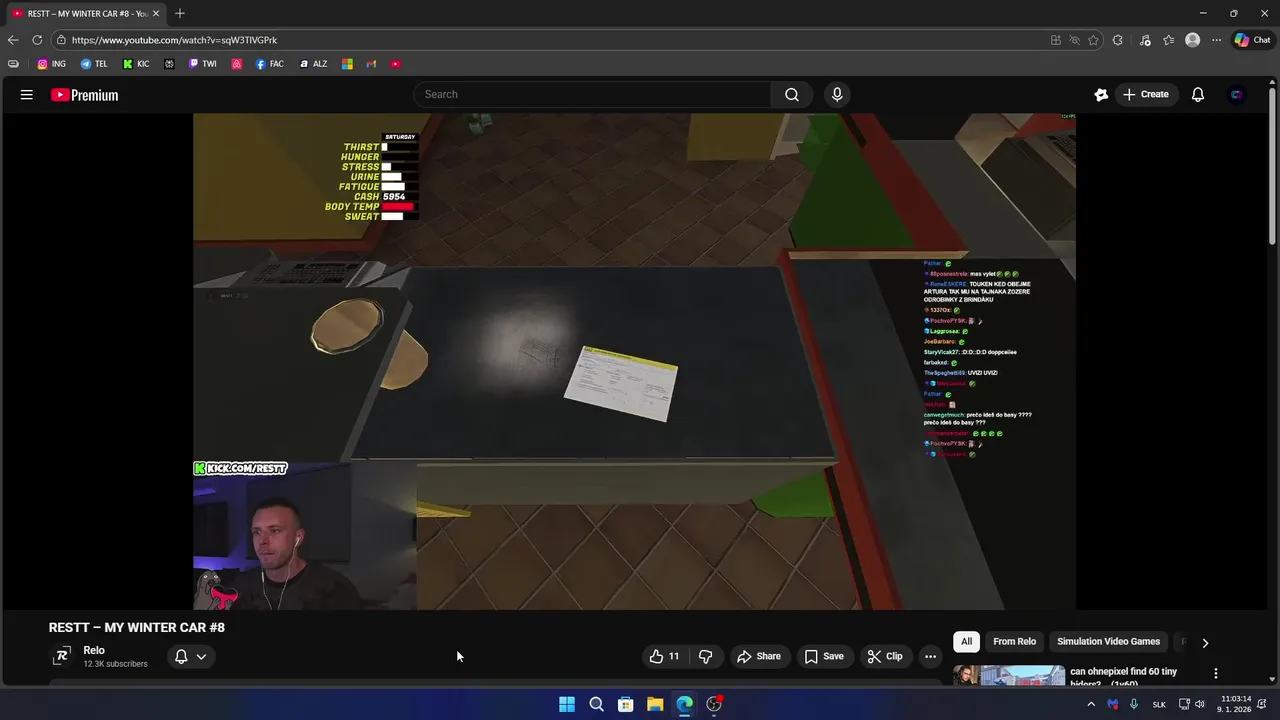Open the media control music note icon
The width and height of the screenshot is (1280, 720).
coord(1145,40)
